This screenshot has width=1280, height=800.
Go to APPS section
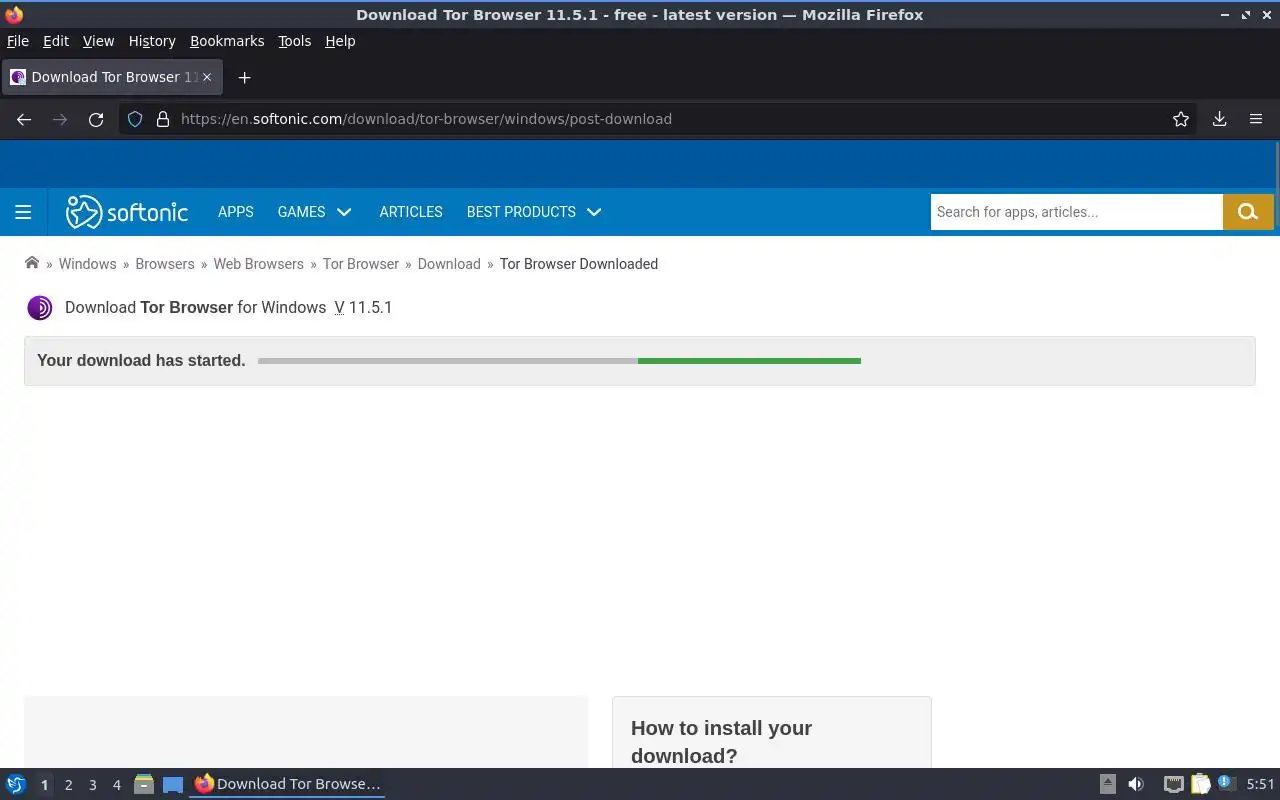pyautogui.click(x=236, y=212)
